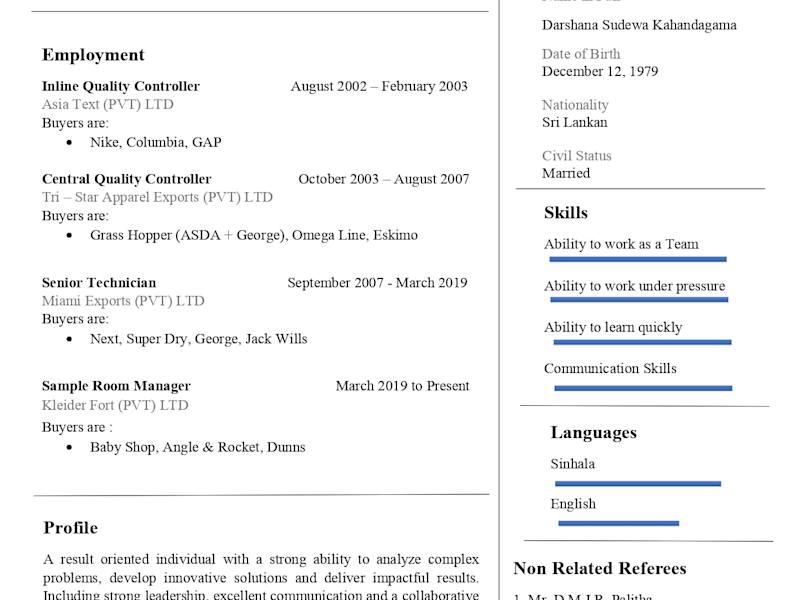The height and width of the screenshot is (600, 800).
Task: Click the Ability to learn quickly skill bar
Action: point(642,342)
